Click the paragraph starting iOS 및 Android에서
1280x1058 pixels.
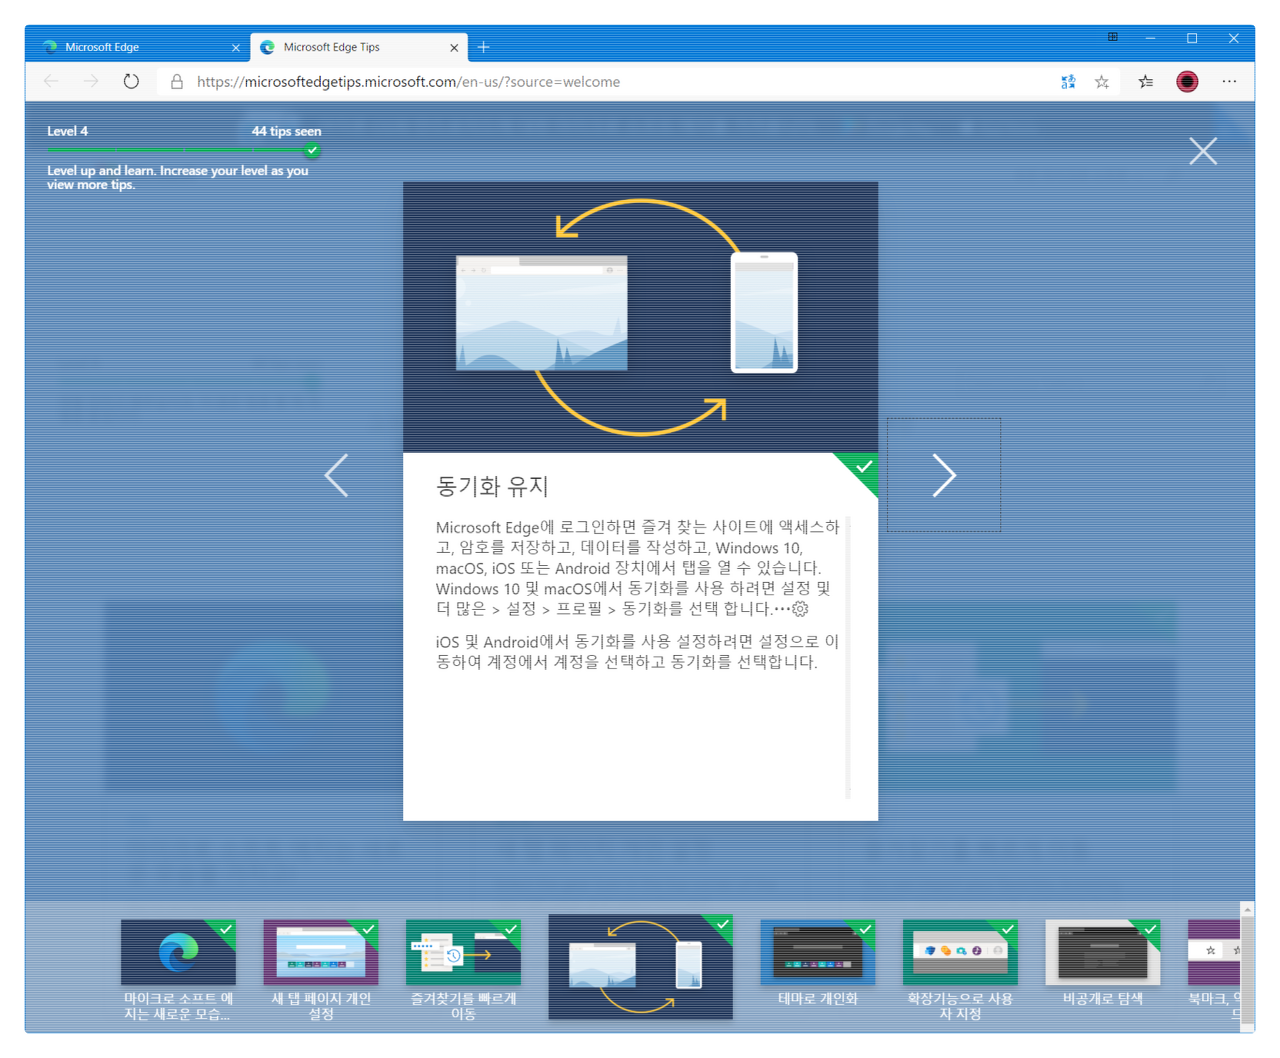pyautogui.click(x=637, y=651)
